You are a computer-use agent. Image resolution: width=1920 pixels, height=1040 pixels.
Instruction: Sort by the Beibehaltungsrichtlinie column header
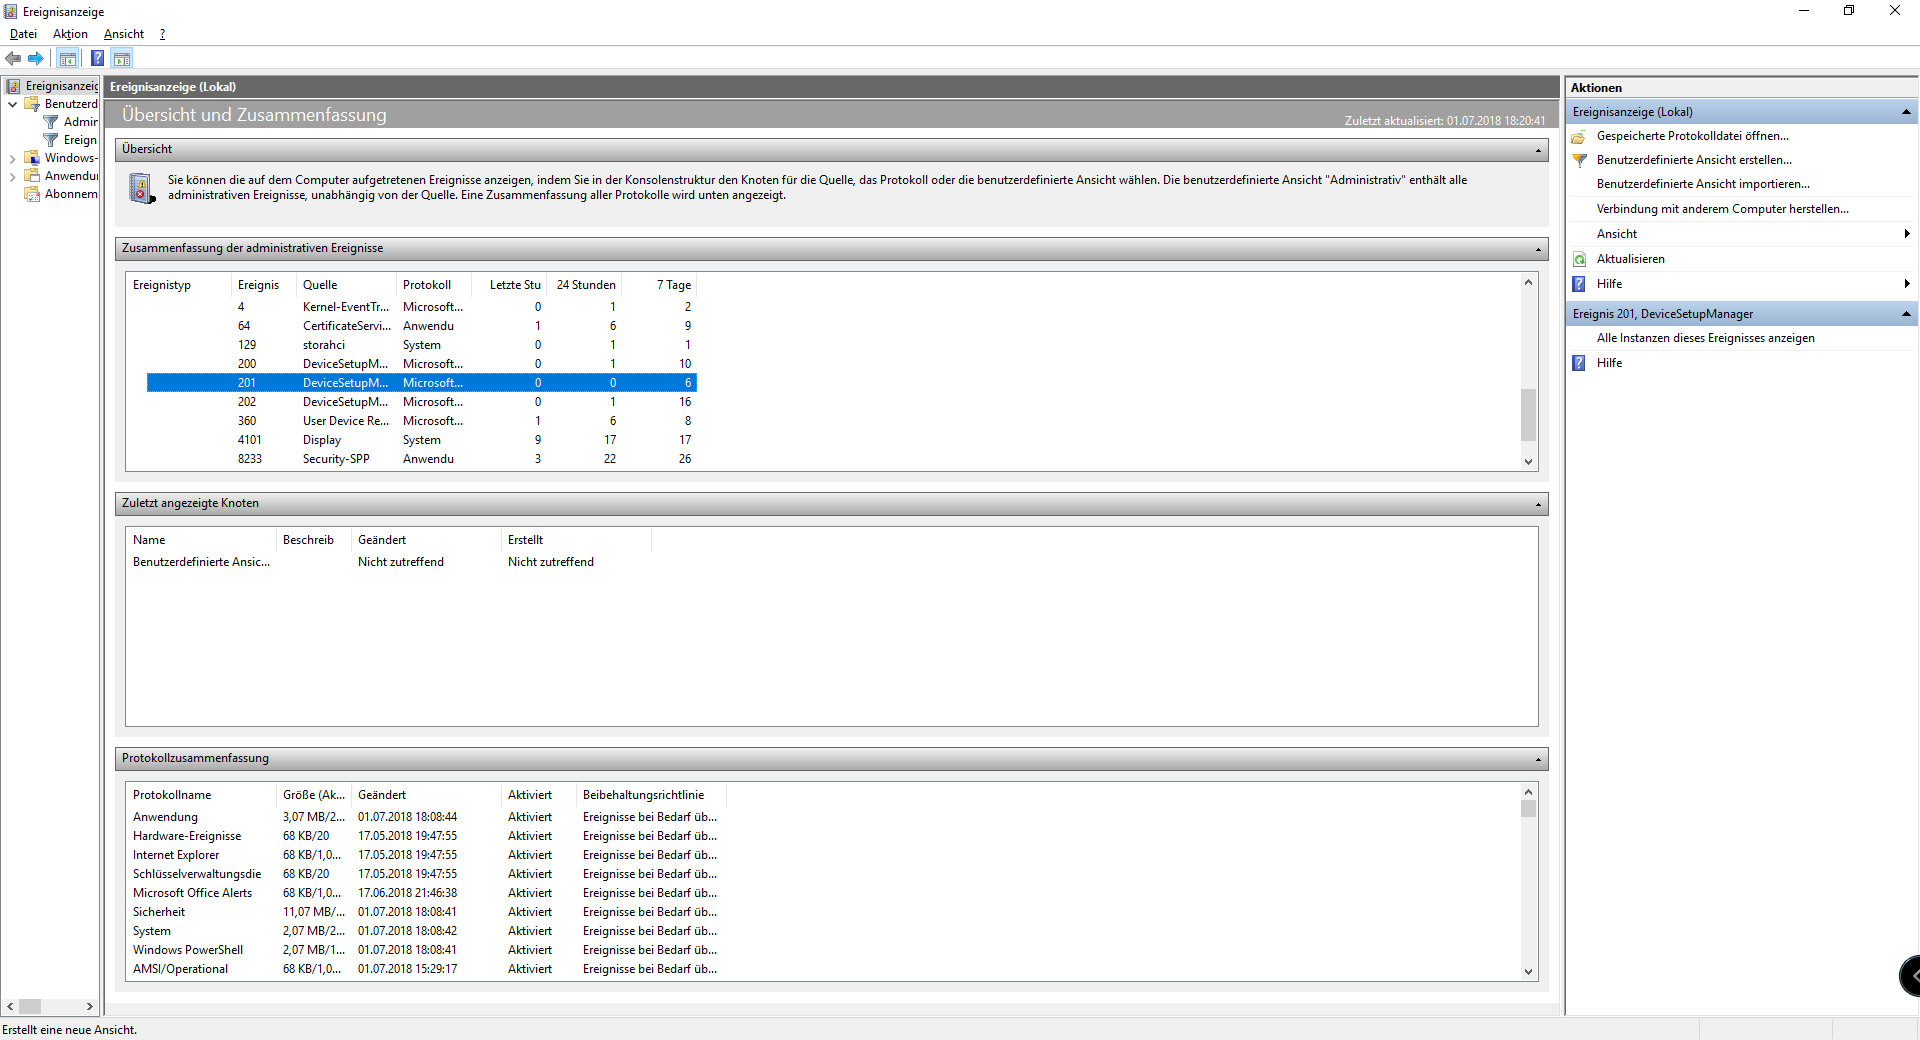[651, 795]
